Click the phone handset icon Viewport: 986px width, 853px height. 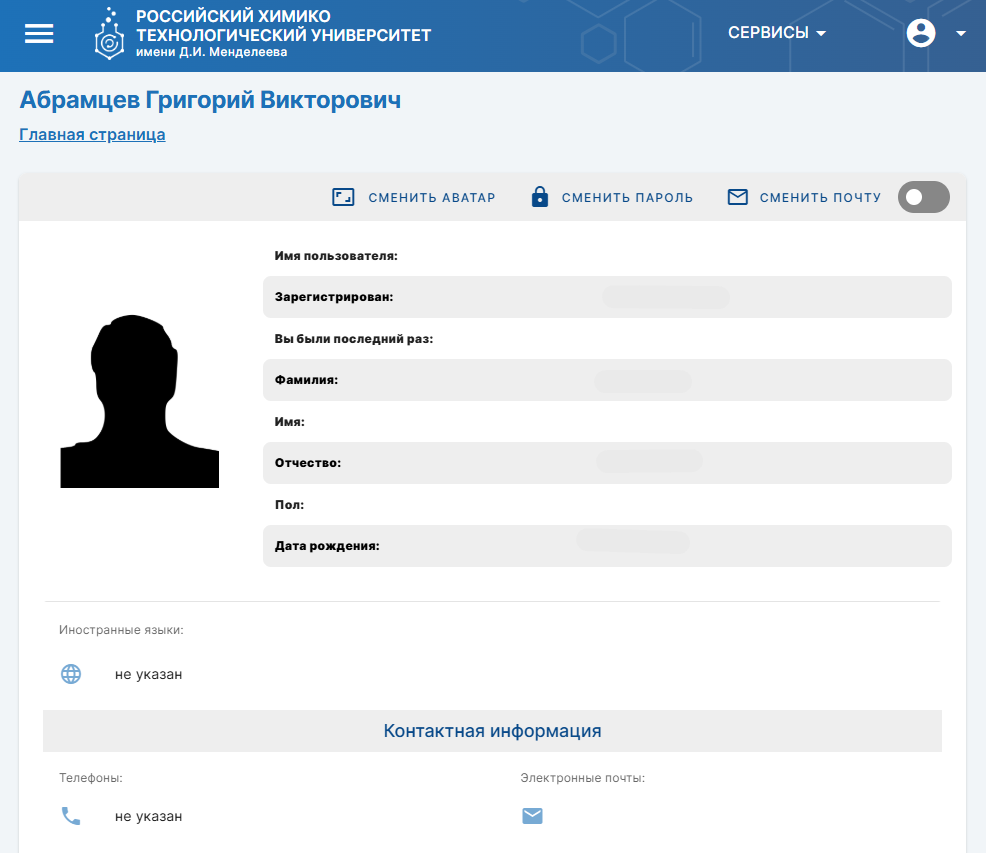tap(71, 816)
